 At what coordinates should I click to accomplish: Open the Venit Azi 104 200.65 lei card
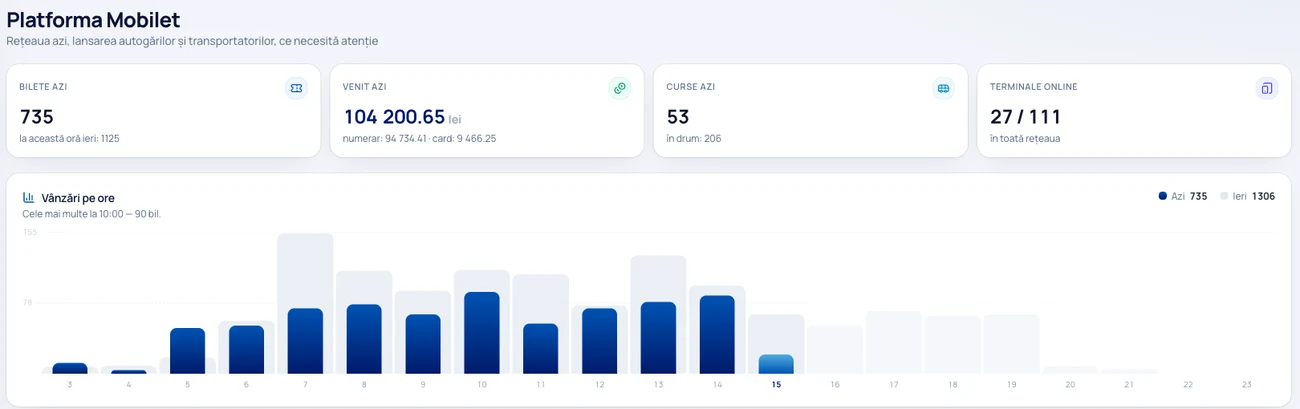point(487,111)
